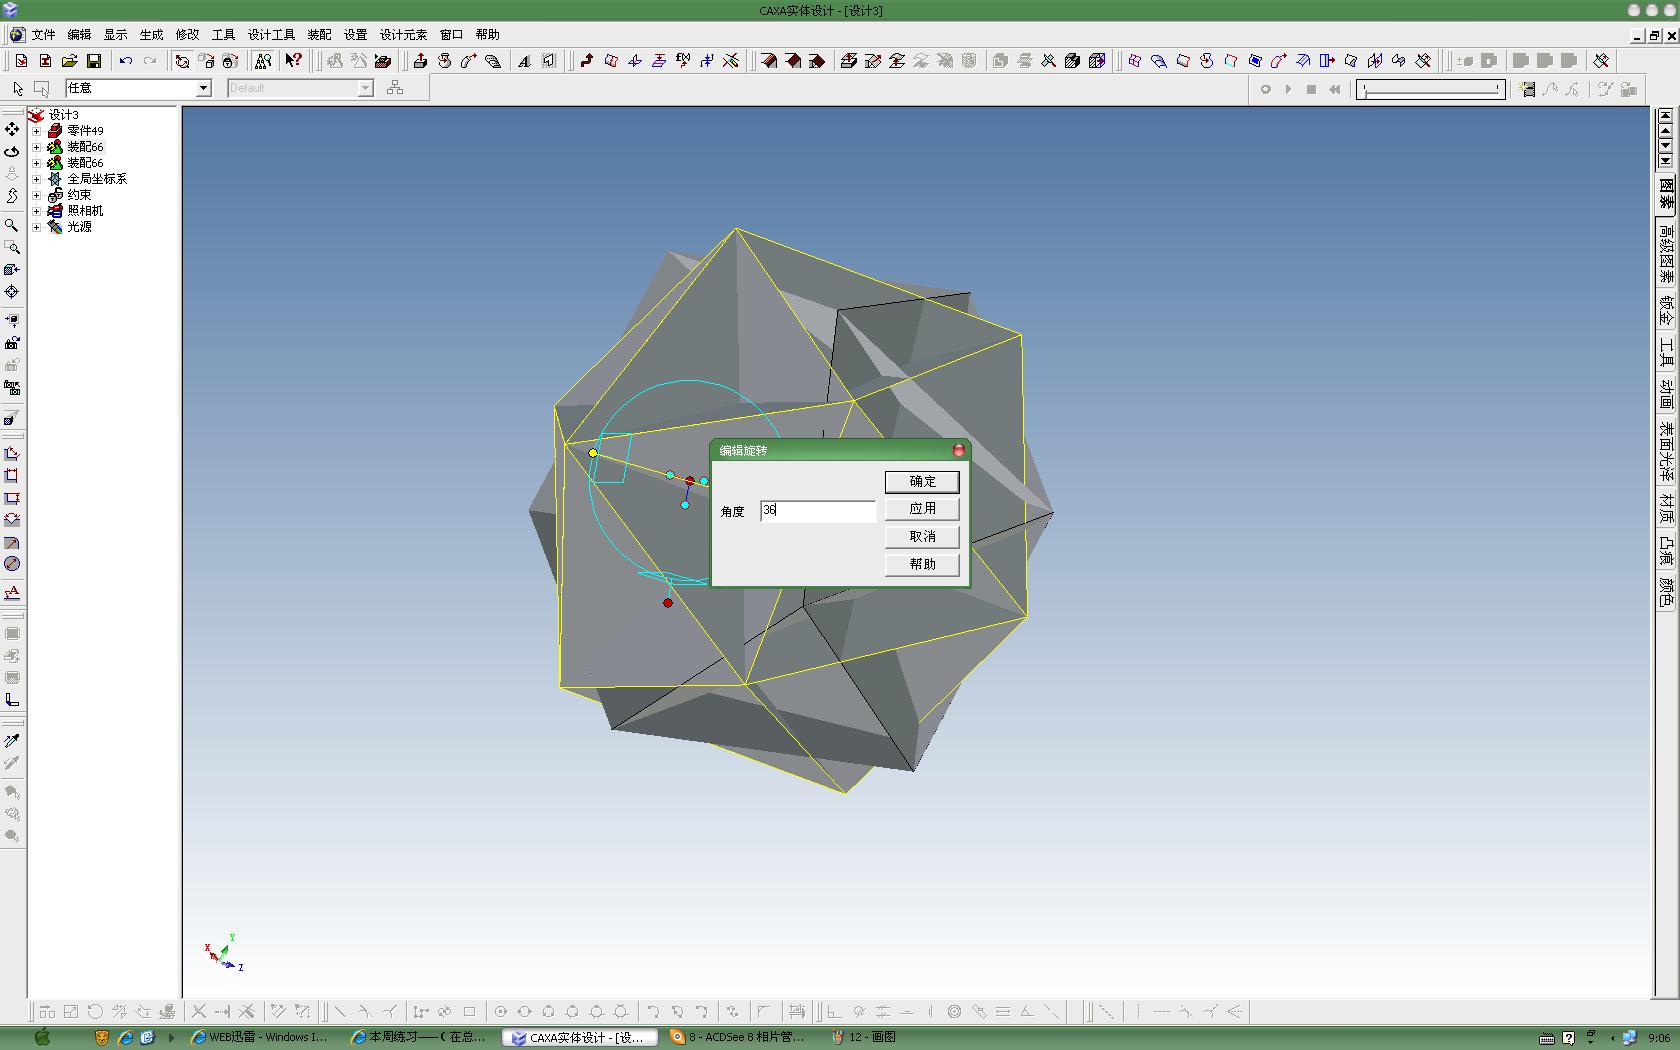Screen dimensions: 1680x1050
Task: Expand the 约束 tree node
Action: [37, 195]
